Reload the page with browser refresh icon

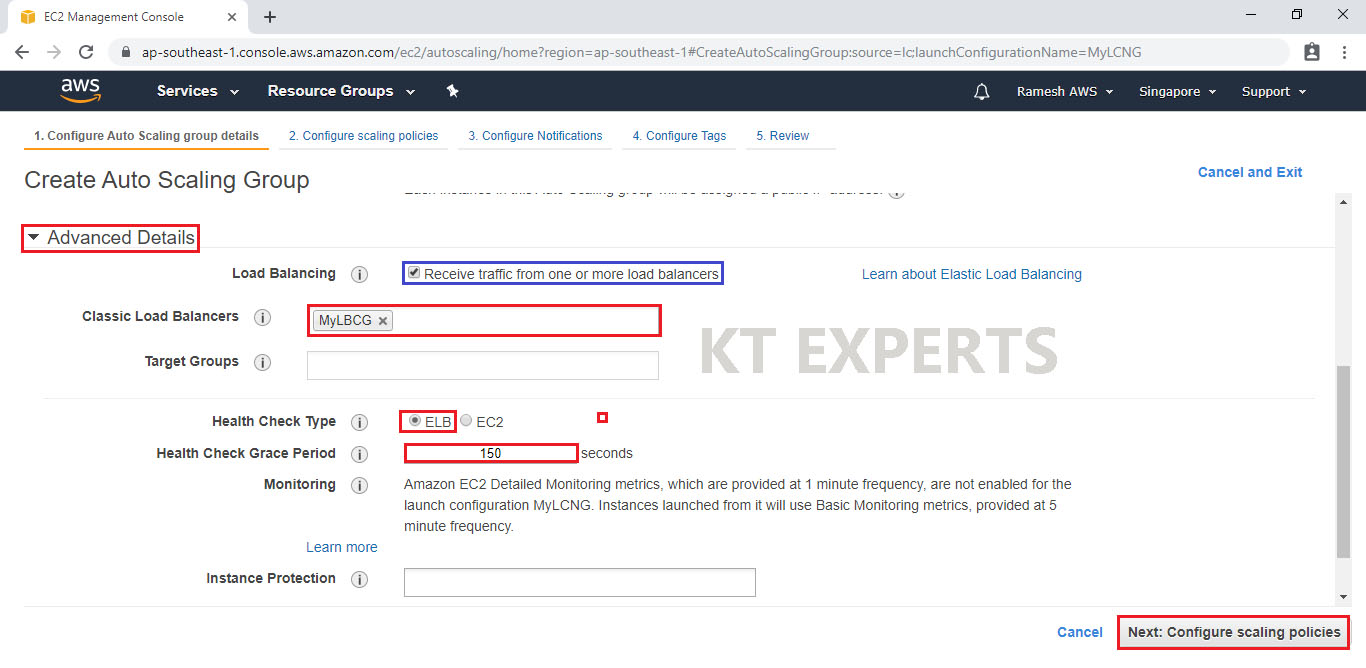point(86,52)
